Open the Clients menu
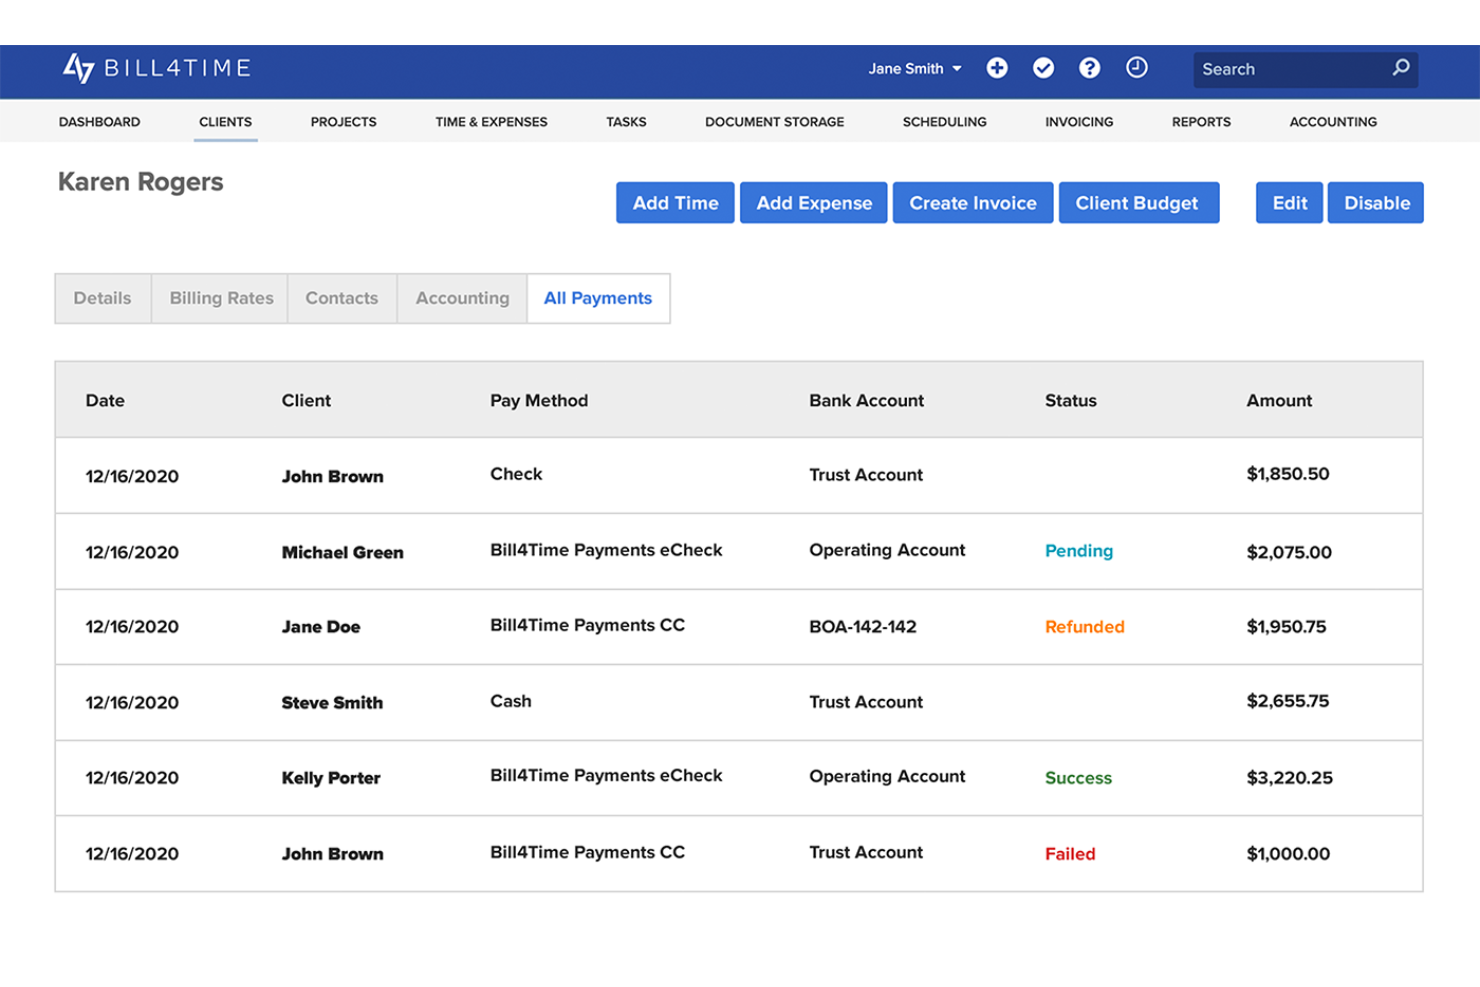This screenshot has width=1480, height=987. click(225, 122)
